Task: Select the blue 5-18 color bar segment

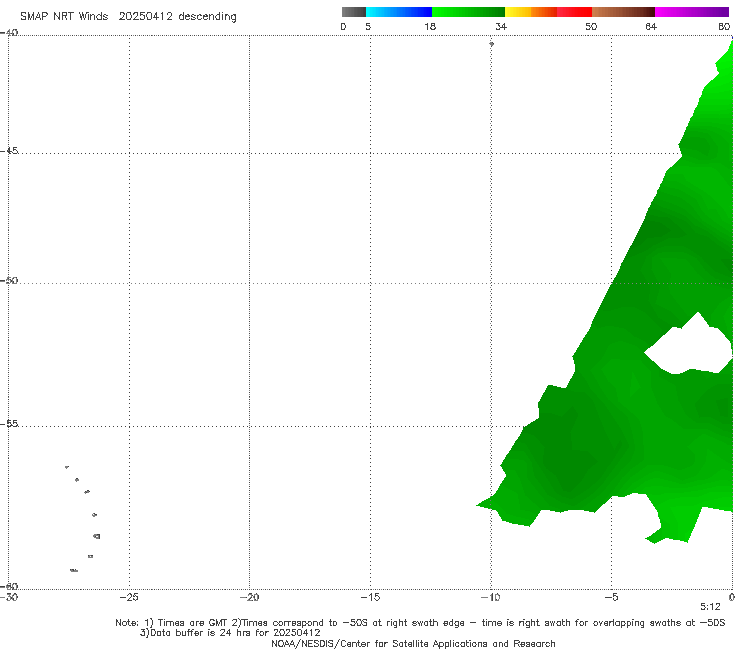Action: [399, 12]
